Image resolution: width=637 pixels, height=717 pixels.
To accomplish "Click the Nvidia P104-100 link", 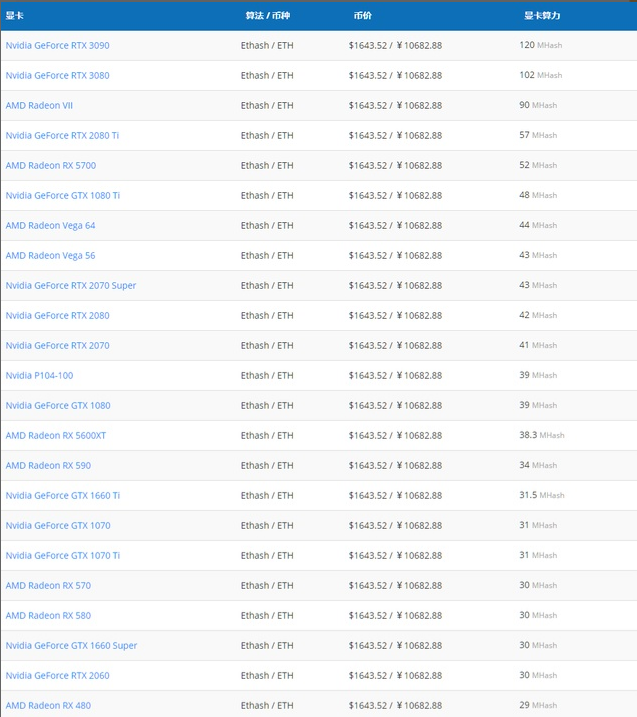I will pyautogui.click(x=39, y=376).
